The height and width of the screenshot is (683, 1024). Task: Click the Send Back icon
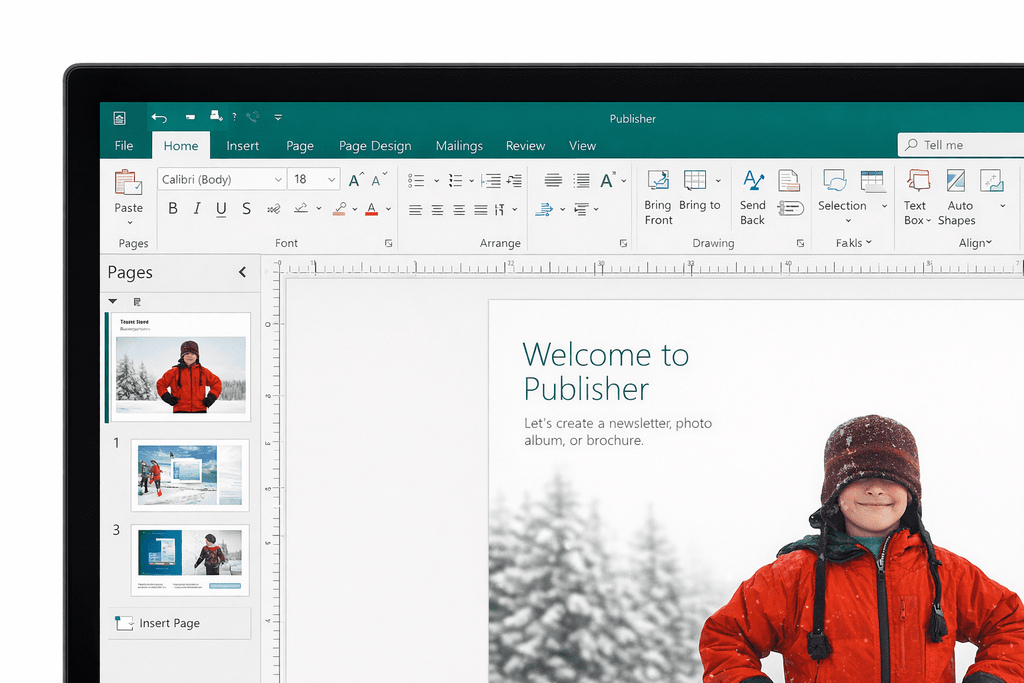(753, 180)
